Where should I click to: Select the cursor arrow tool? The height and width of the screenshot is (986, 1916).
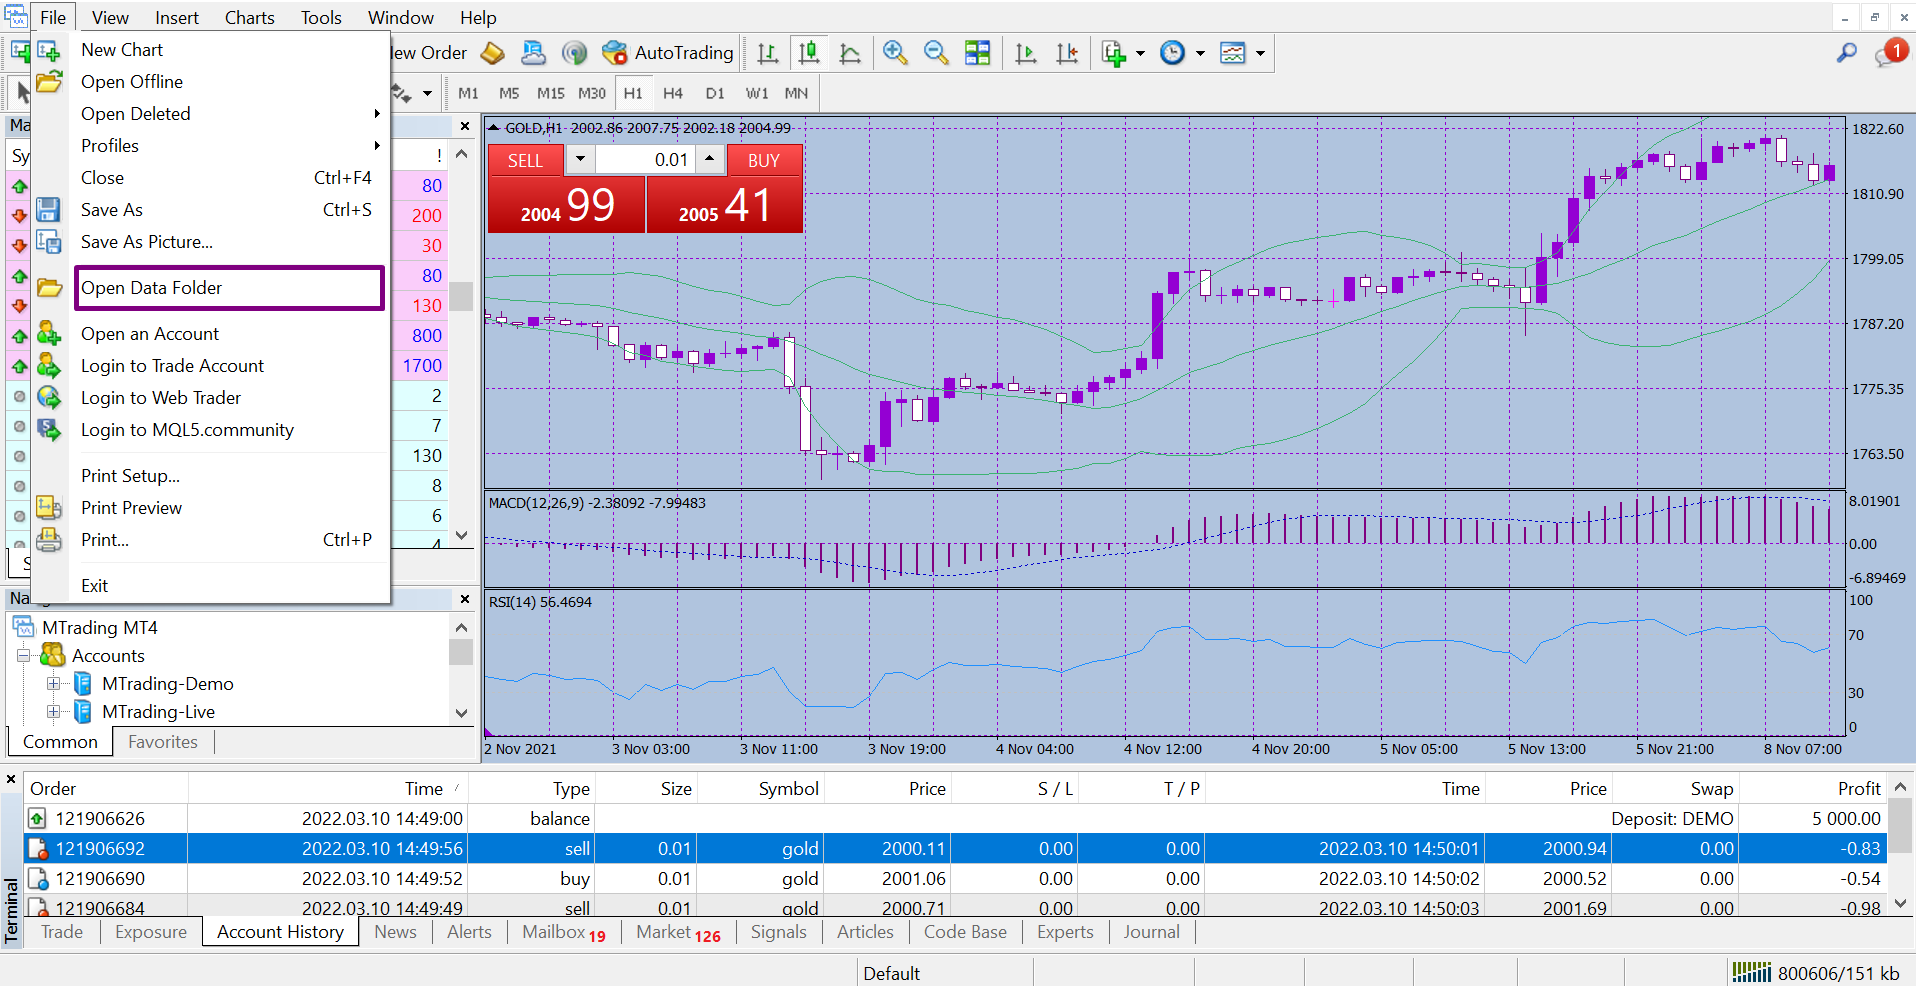click(22, 93)
